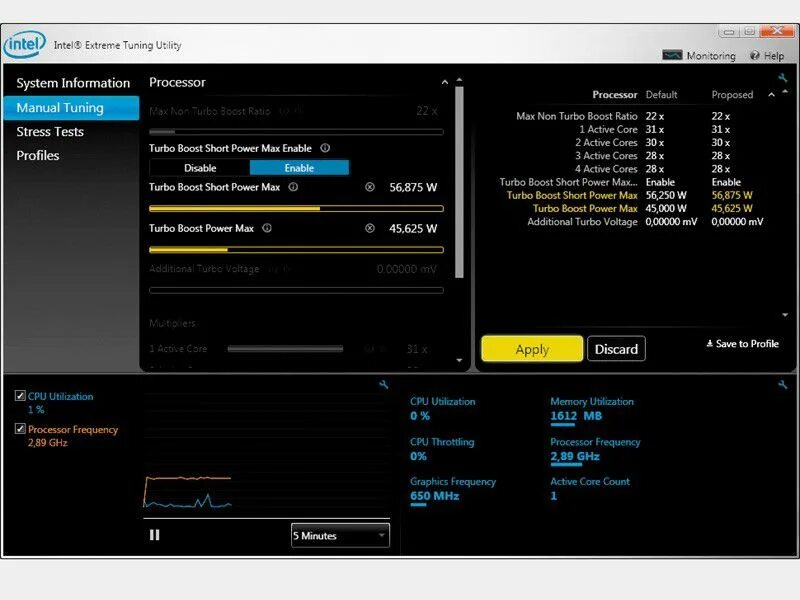Click scroll down arrow of Processor settings list
This screenshot has width=800, height=600.
(459, 360)
